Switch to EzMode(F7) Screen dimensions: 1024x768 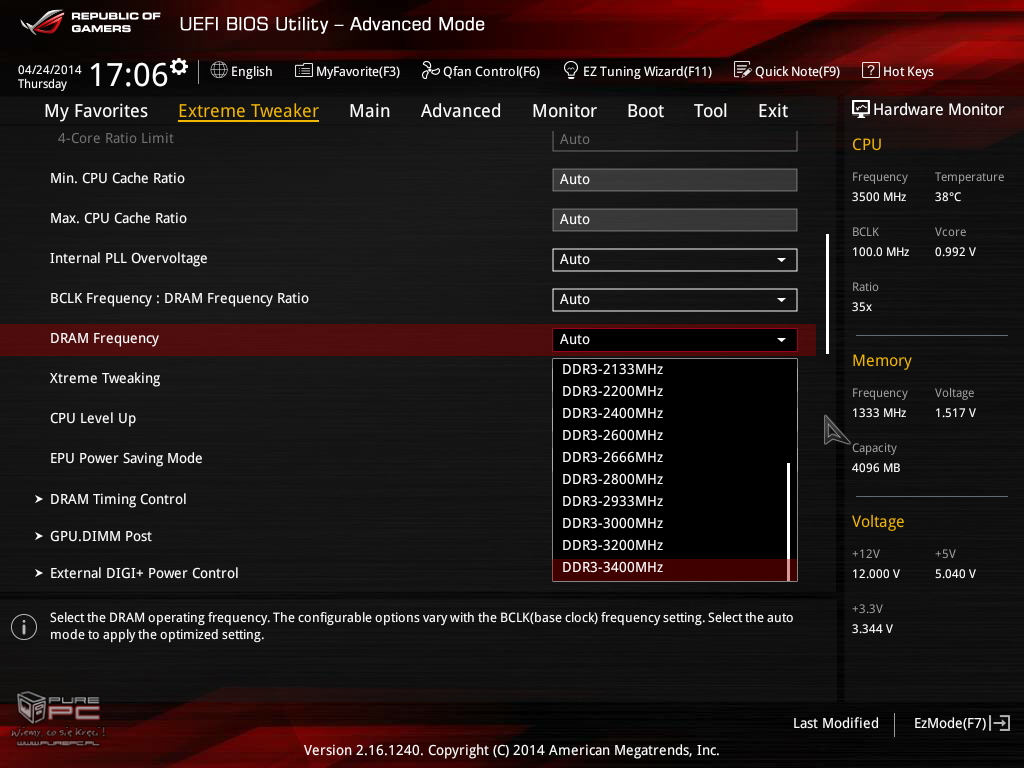tap(961, 723)
